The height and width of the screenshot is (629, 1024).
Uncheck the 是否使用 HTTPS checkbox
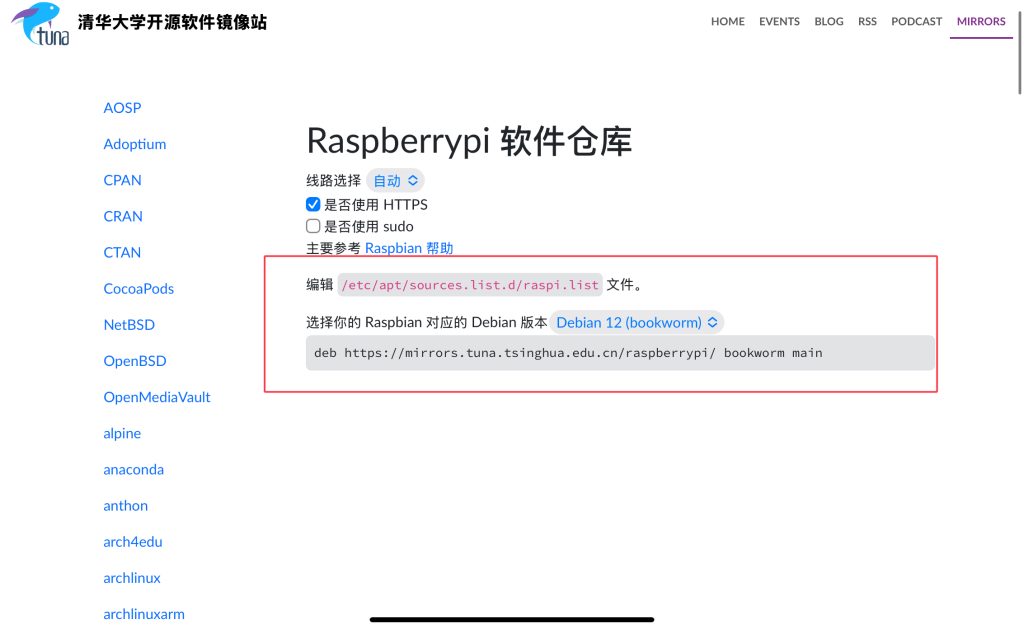coord(313,204)
